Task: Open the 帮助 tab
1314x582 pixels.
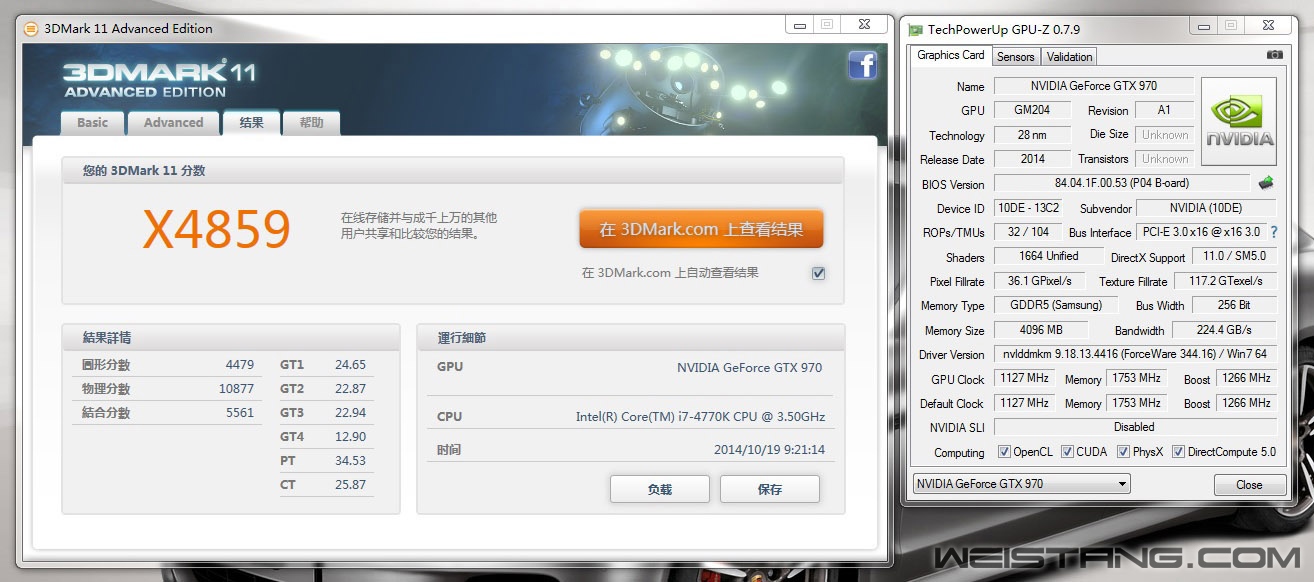Action: tap(311, 122)
